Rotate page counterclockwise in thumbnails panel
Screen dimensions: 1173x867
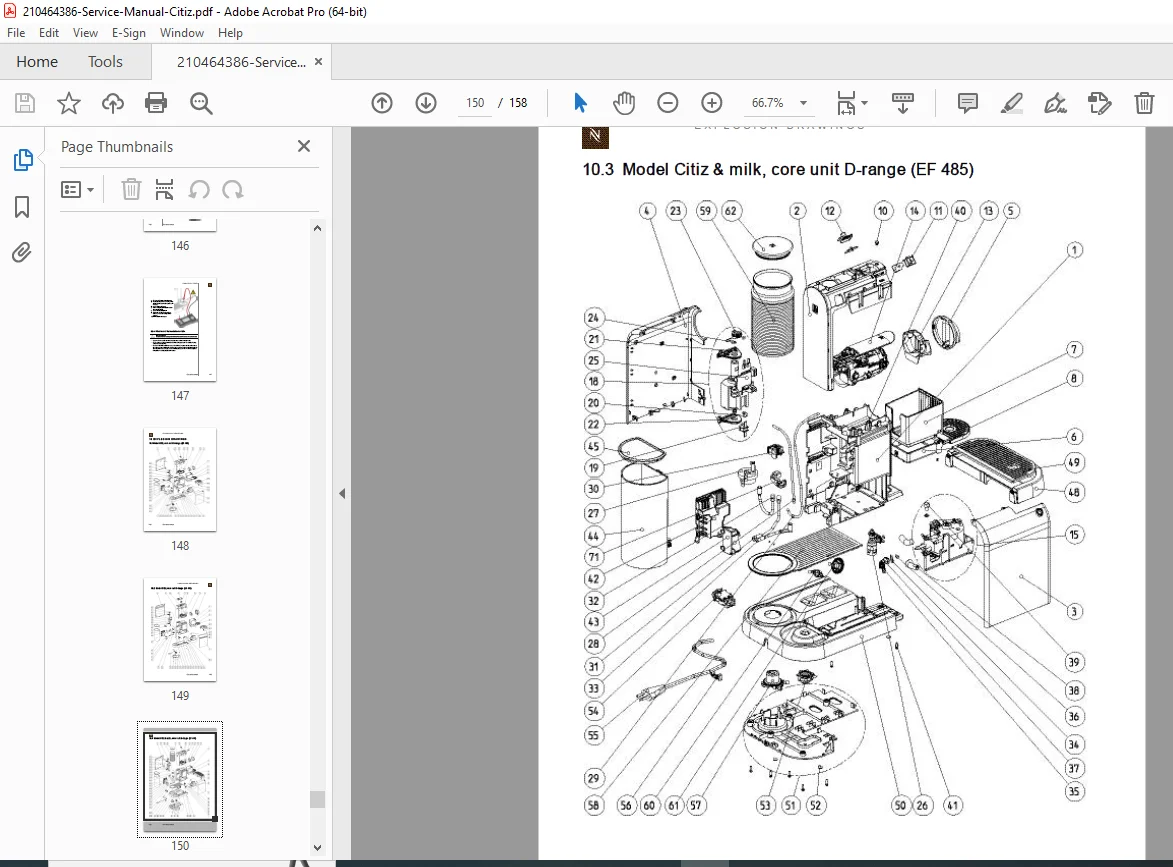[x=199, y=189]
